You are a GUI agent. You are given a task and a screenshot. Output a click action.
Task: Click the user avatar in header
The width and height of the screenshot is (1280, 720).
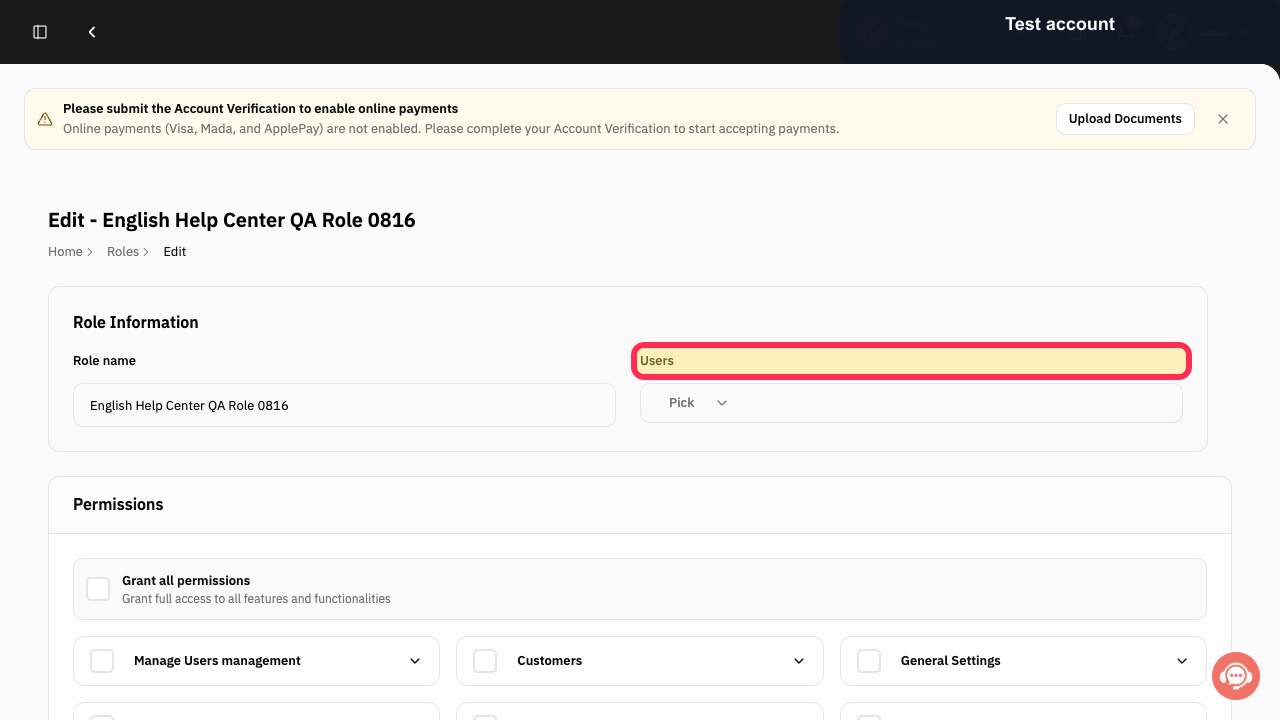(1174, 32)
